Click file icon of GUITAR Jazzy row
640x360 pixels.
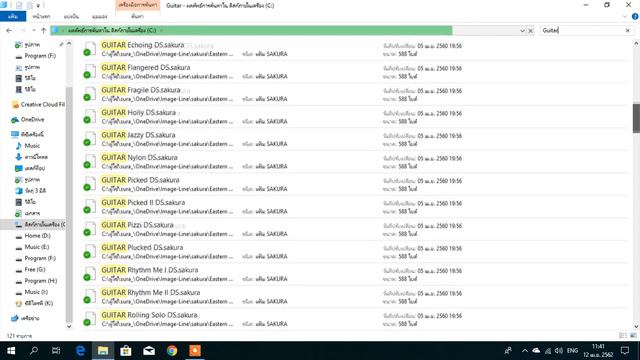click(90, 139)
